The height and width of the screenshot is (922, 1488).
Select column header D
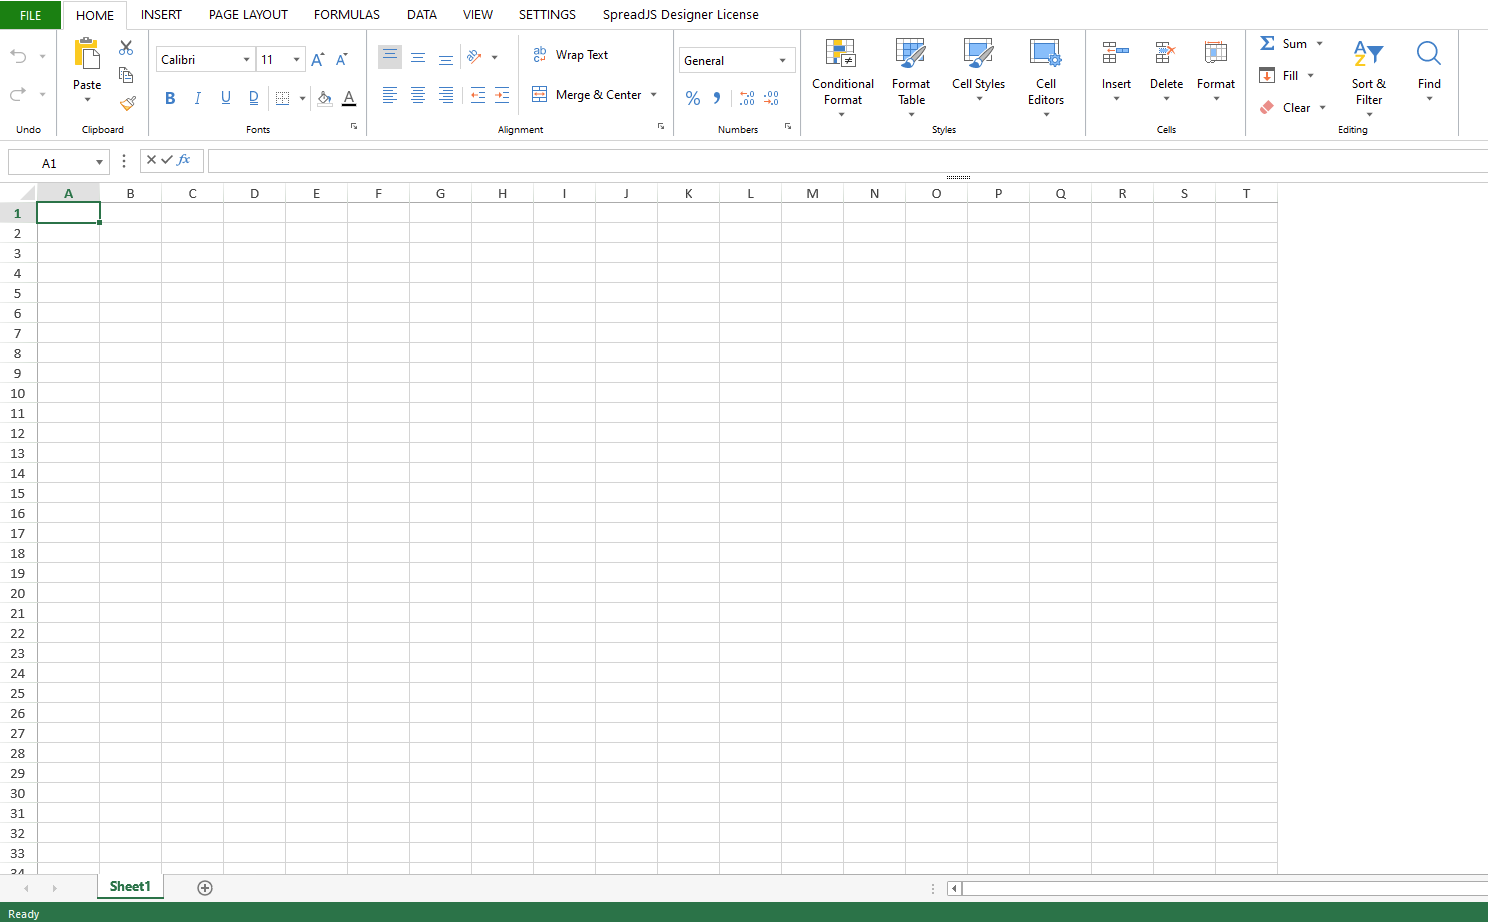[x=254, y=193]
